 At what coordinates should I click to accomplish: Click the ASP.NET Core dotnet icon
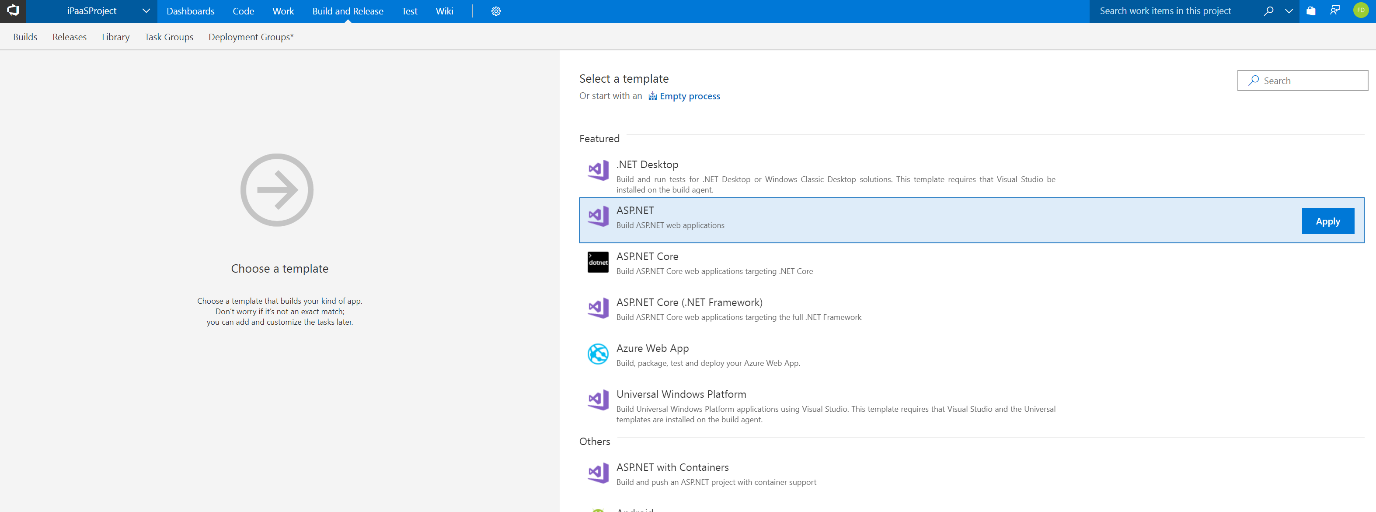click(598, 262)
